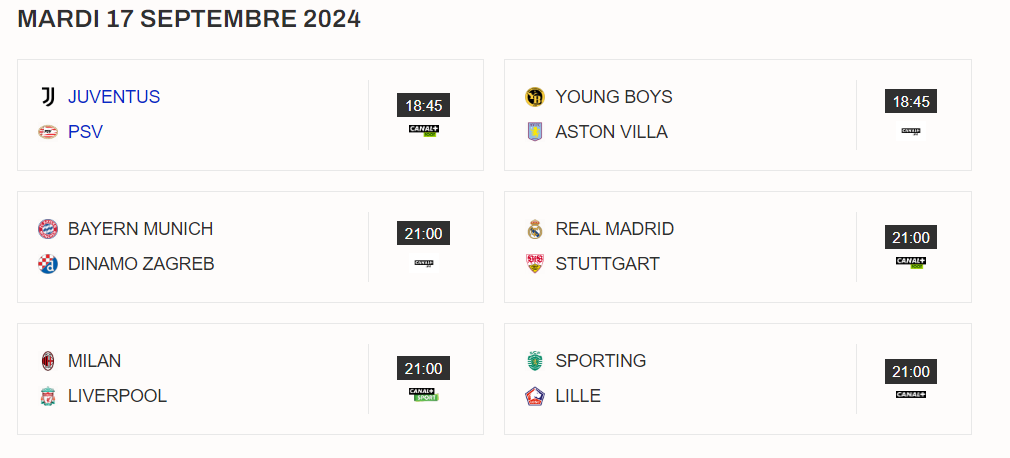The image size is (1010, 458).
Task: Click the Young Boys club crest
Action: click(535, 97)
